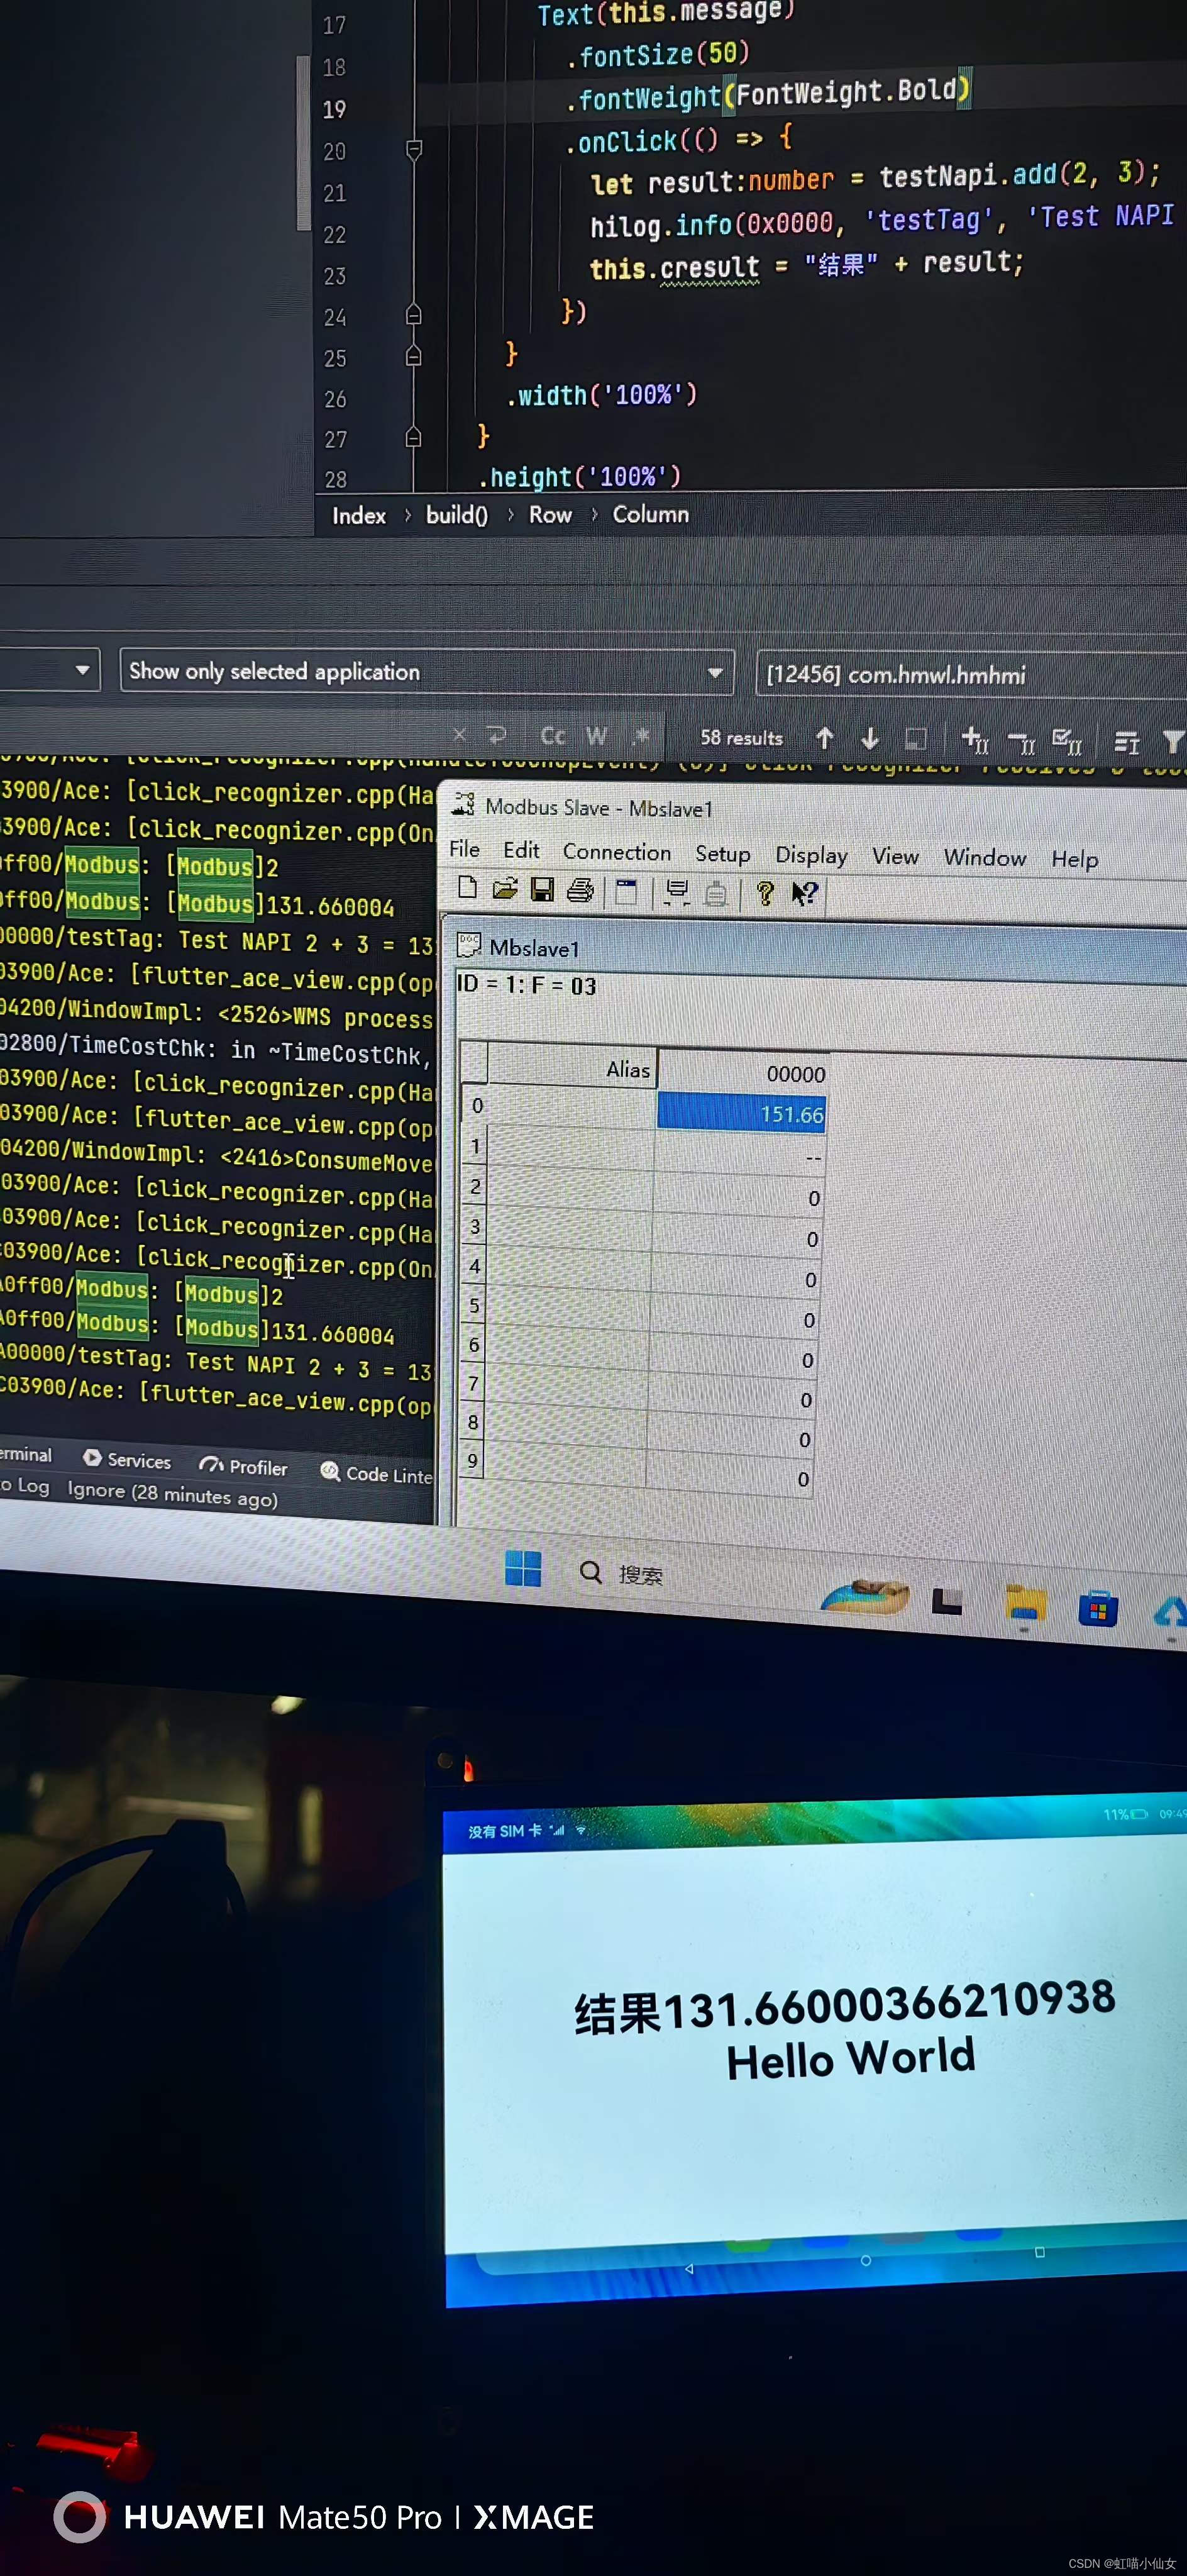The image size is (1187, 2576).
Task: Toggle Match Case (Cc) in the log search
Action: point(553,736)
